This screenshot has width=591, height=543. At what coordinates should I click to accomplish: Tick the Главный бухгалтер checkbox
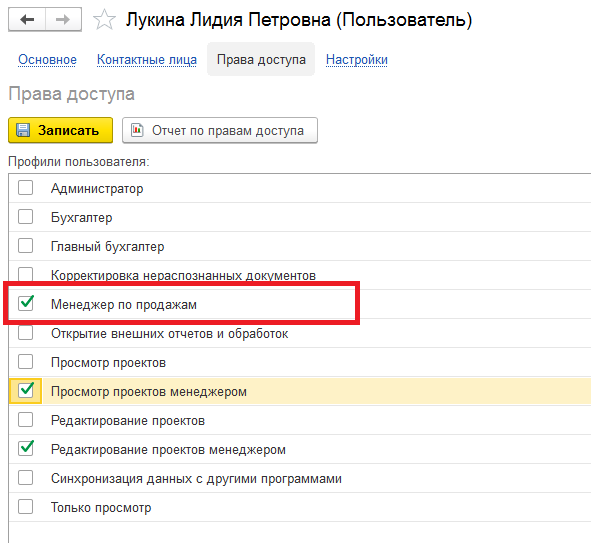[x=26, y=246]
